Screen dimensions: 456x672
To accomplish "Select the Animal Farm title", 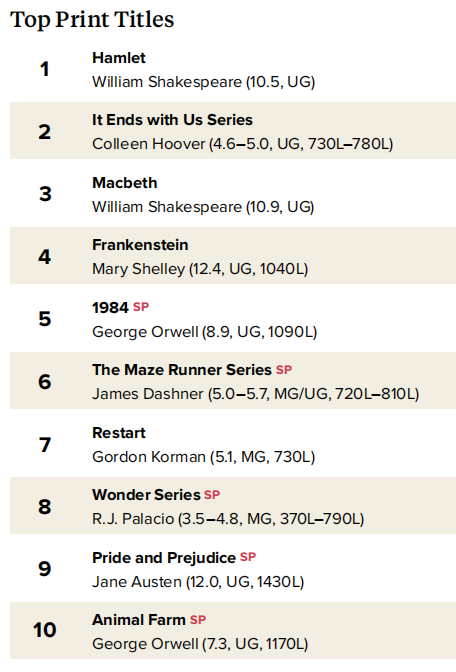I will click(x=139, y=620).
